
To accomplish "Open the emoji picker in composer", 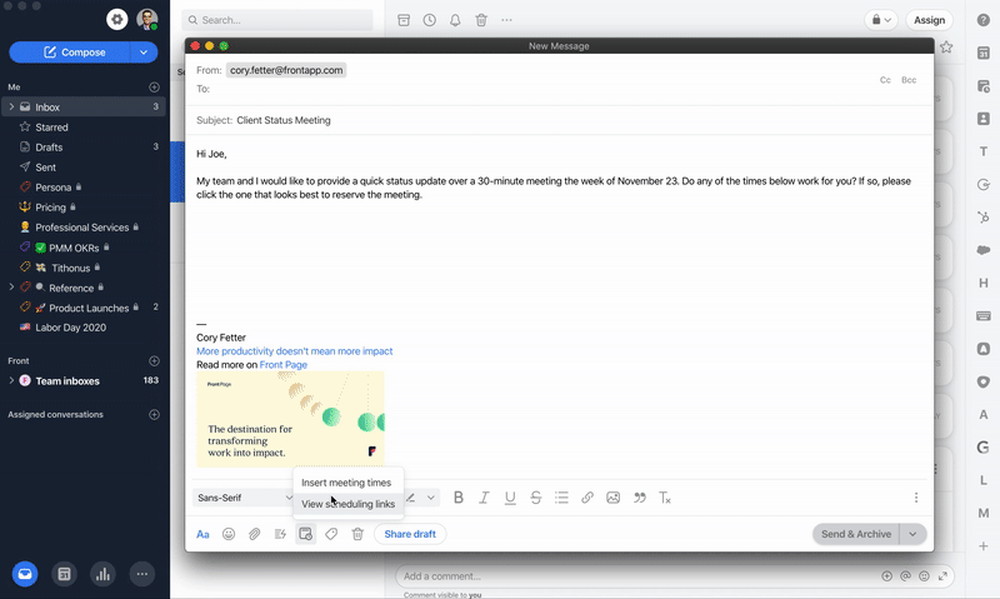I will click(x=229, y=534).
